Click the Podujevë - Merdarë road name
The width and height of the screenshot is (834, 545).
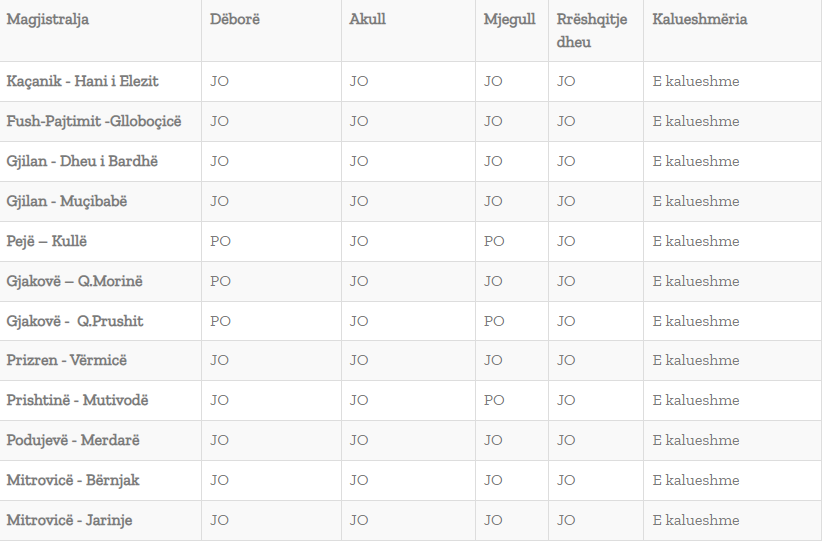[73, 440]
